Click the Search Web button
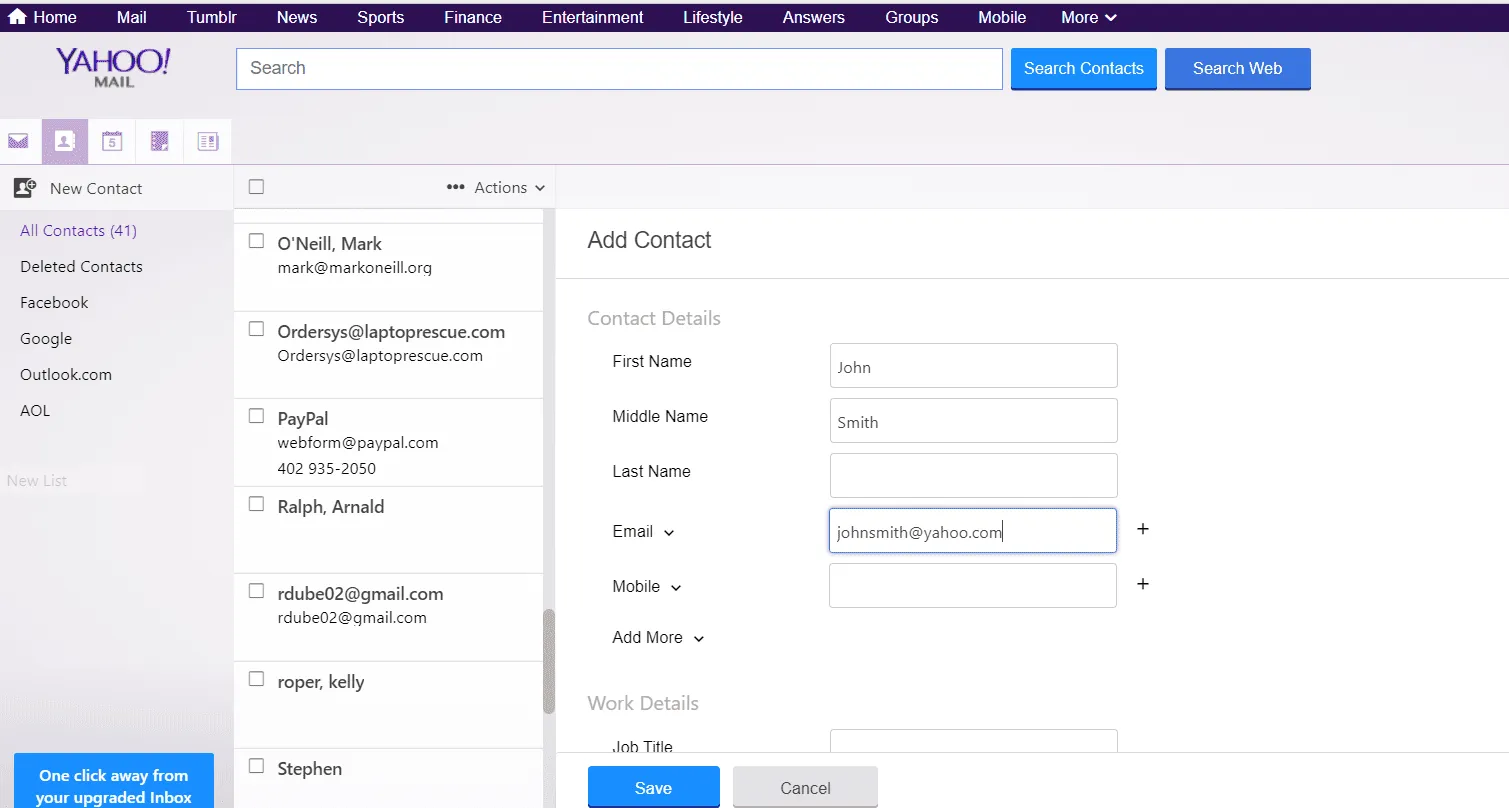 [1238, 69]
